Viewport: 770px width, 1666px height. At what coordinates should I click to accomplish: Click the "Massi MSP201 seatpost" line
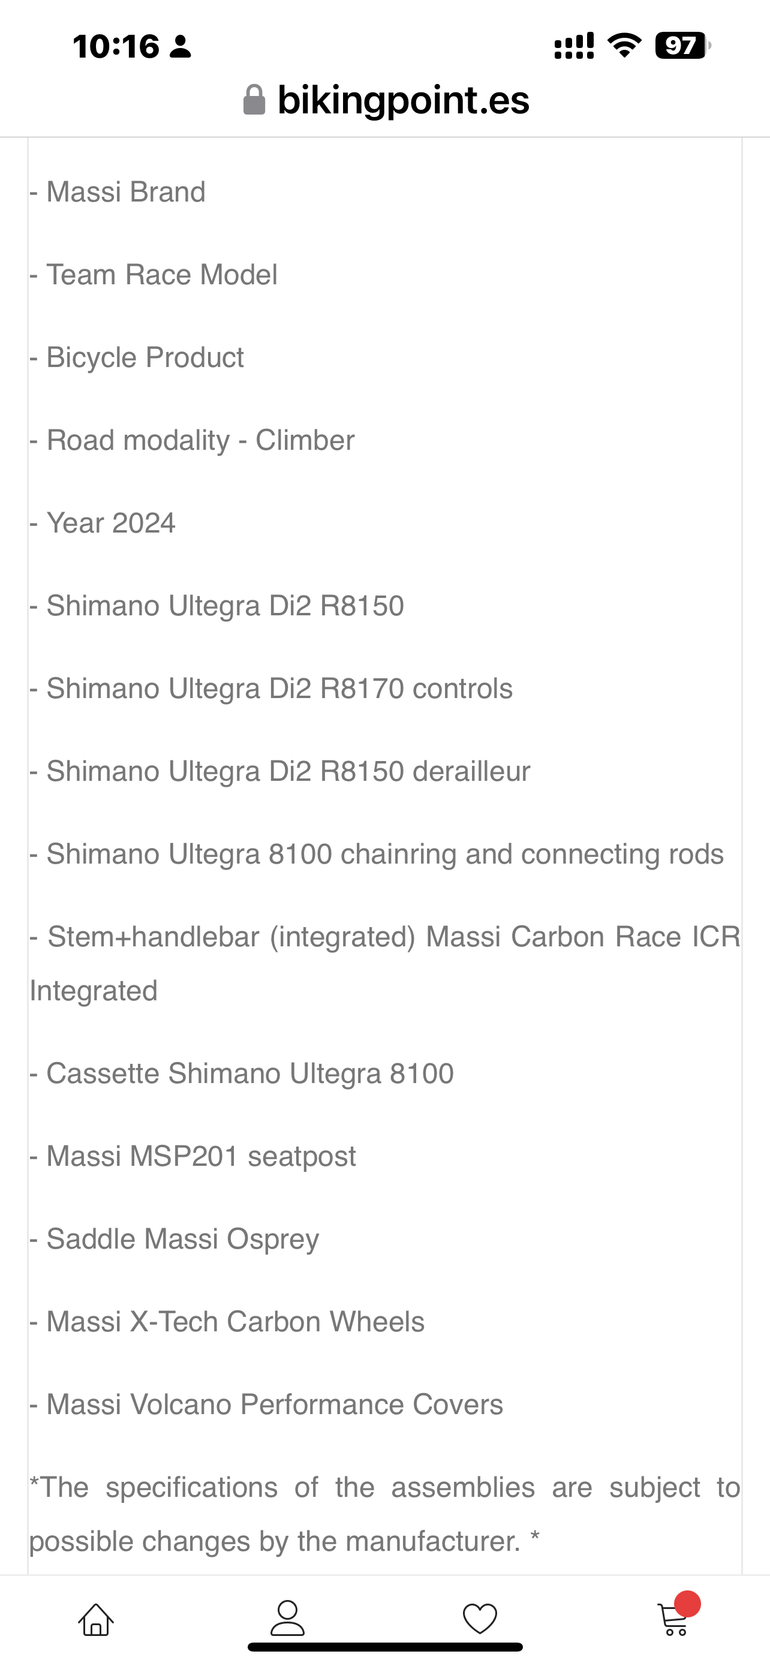[201, 1157]
